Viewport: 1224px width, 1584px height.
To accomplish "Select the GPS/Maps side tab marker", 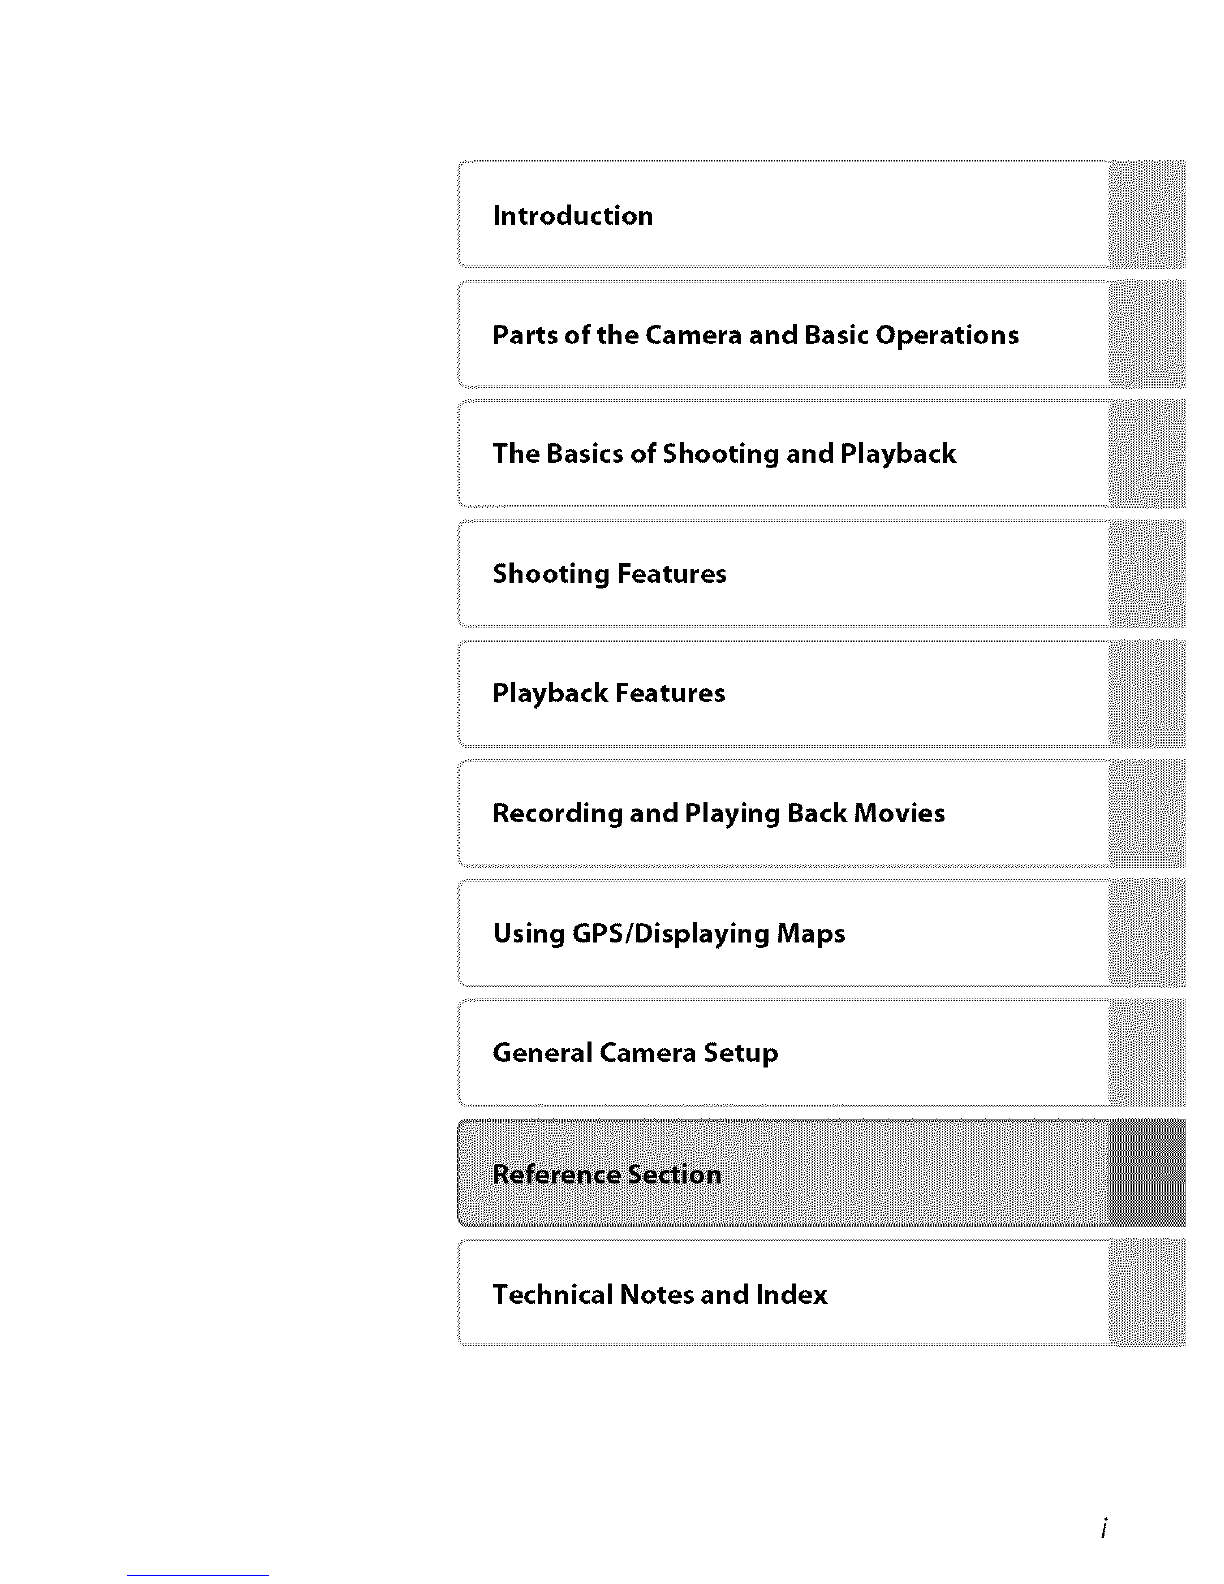I will click(x=1147, y=933).
